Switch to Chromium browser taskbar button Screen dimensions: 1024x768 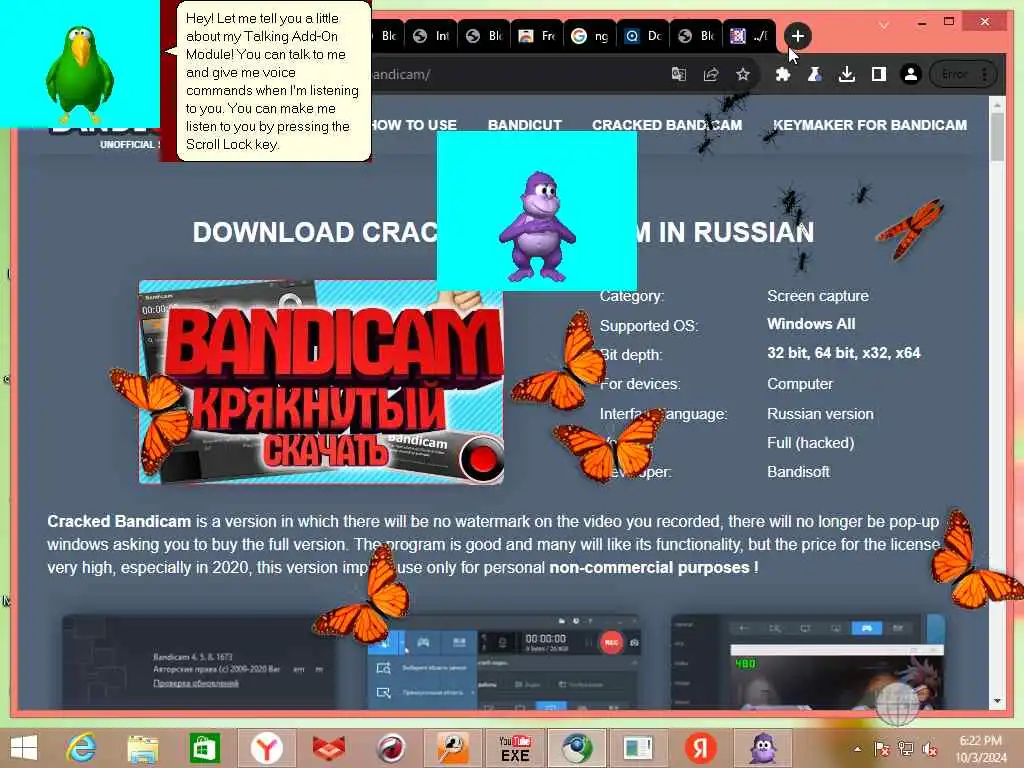tap(577, 748)
